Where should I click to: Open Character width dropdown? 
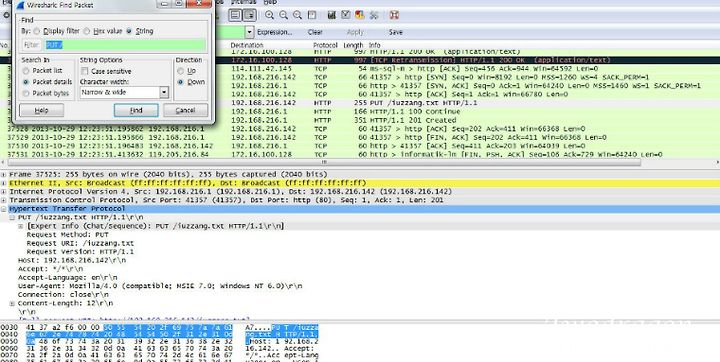(x=164, y=92)
